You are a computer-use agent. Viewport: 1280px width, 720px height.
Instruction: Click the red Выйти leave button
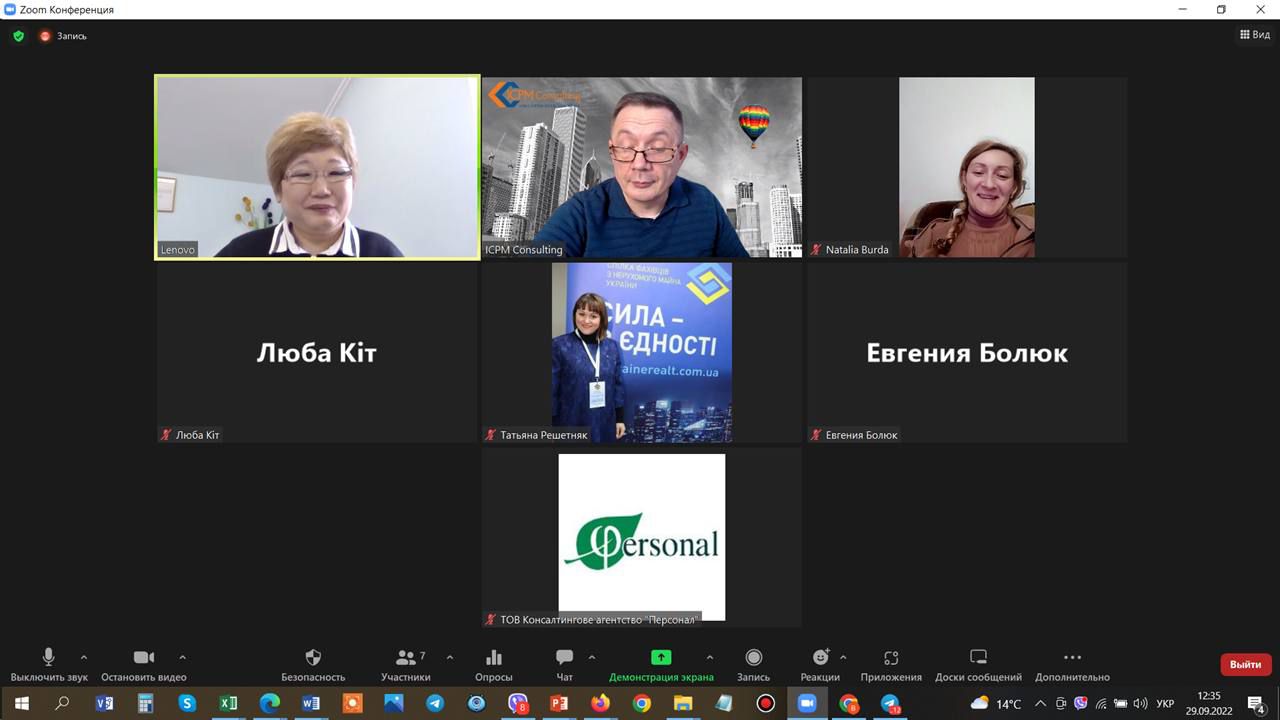[x=1245, y=664]
